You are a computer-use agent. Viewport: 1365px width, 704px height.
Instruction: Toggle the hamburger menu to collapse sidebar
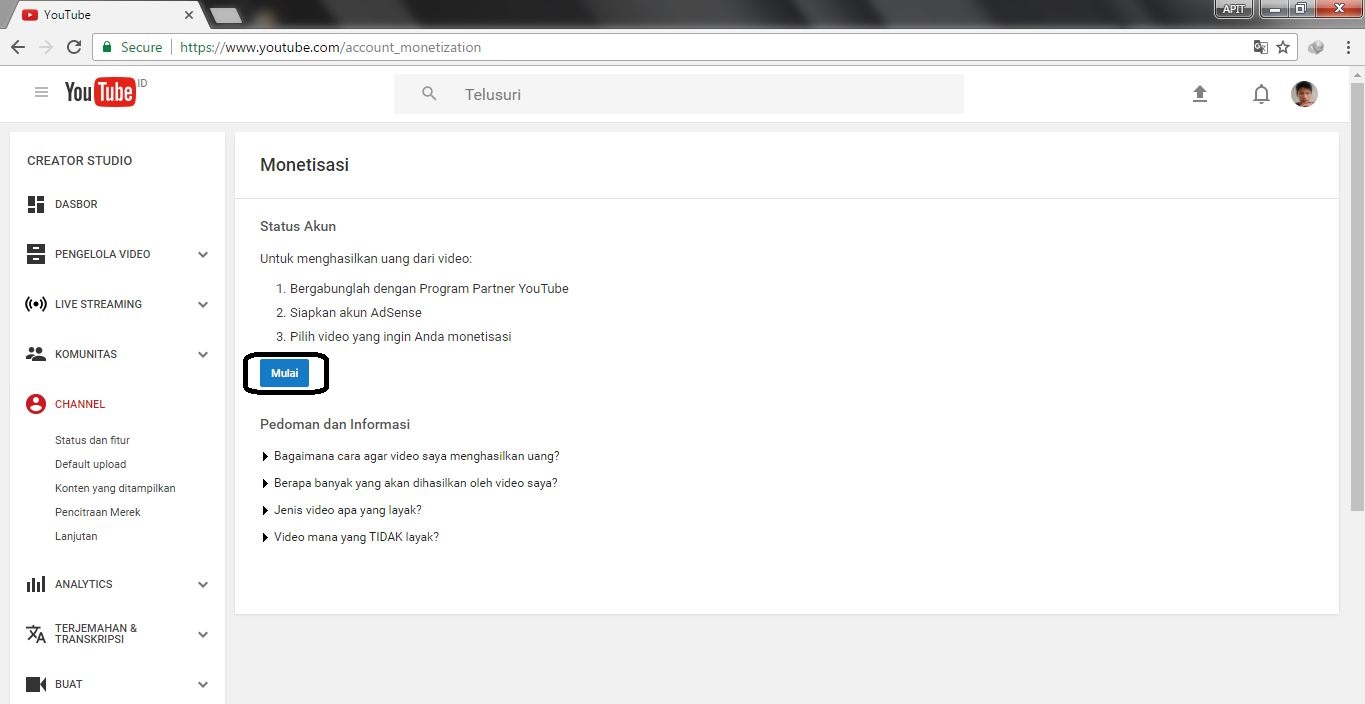pyautogui.click(x=41, y=91)
